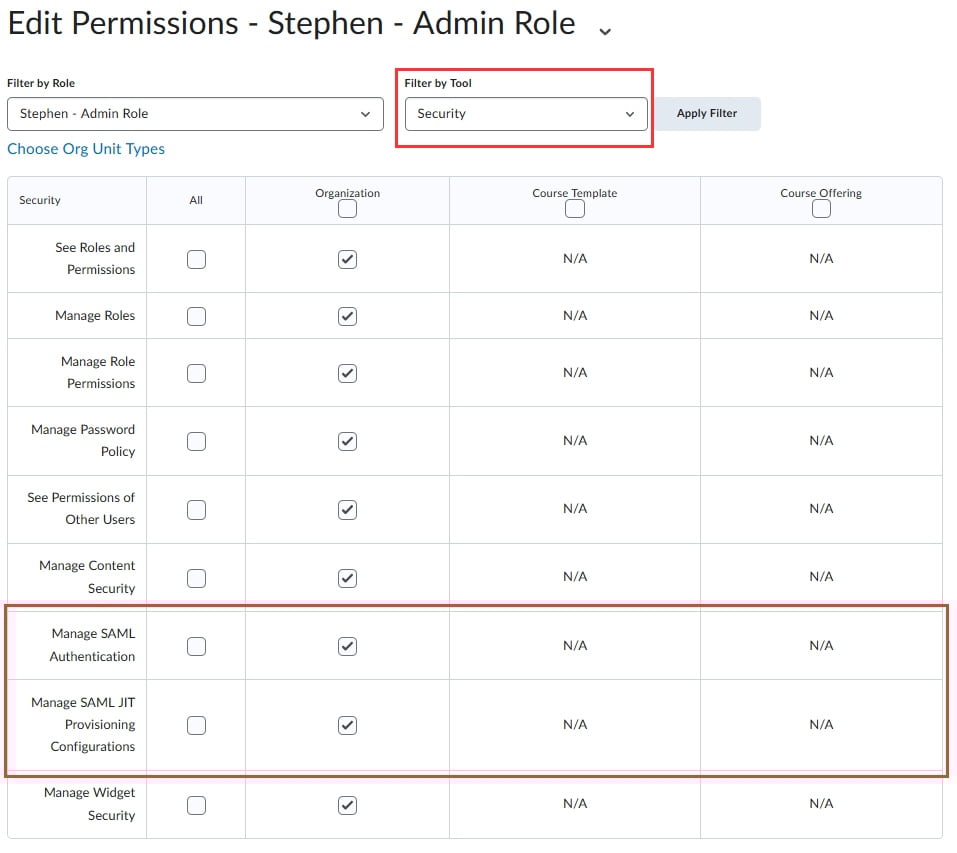Open the Filter by Role dropdown
957x853 pixels.
click(x=195, y=114)
